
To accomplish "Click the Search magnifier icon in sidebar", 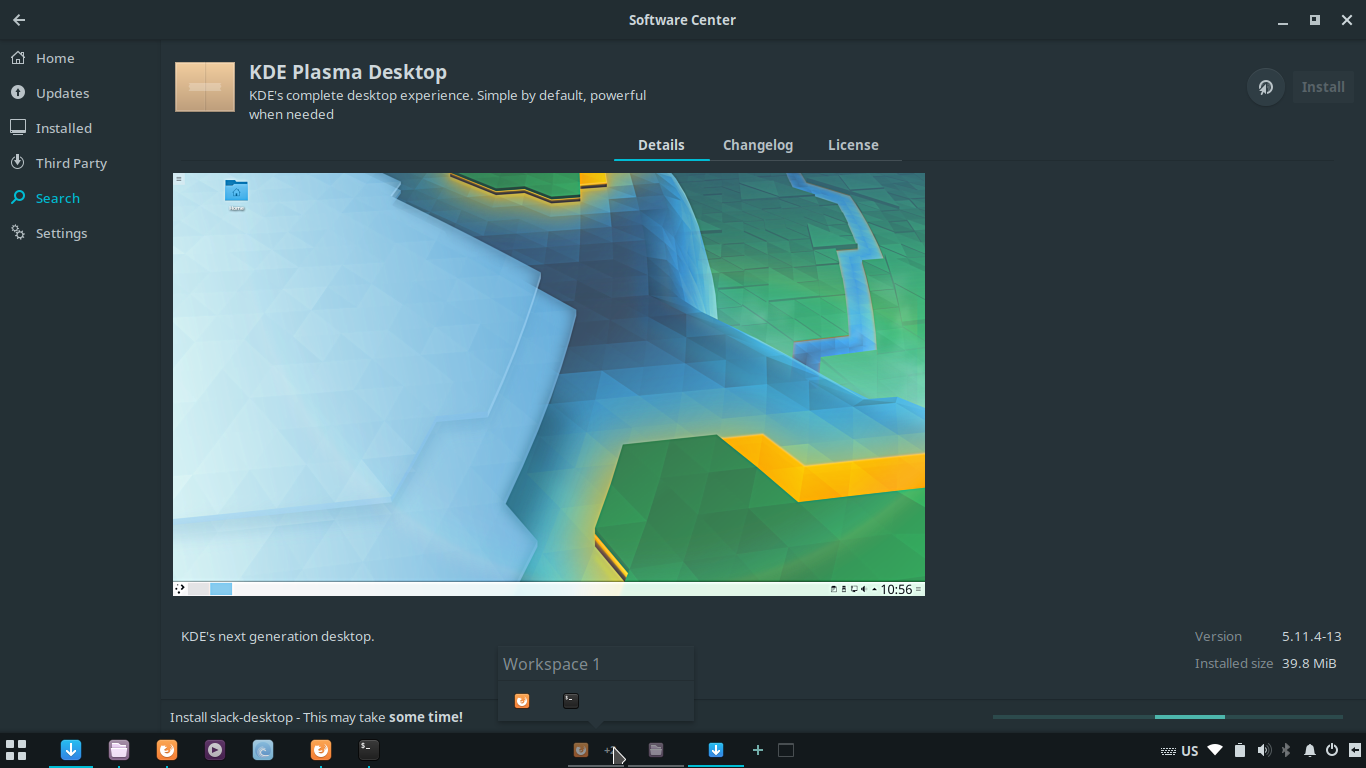I will (x=18, y=198).
